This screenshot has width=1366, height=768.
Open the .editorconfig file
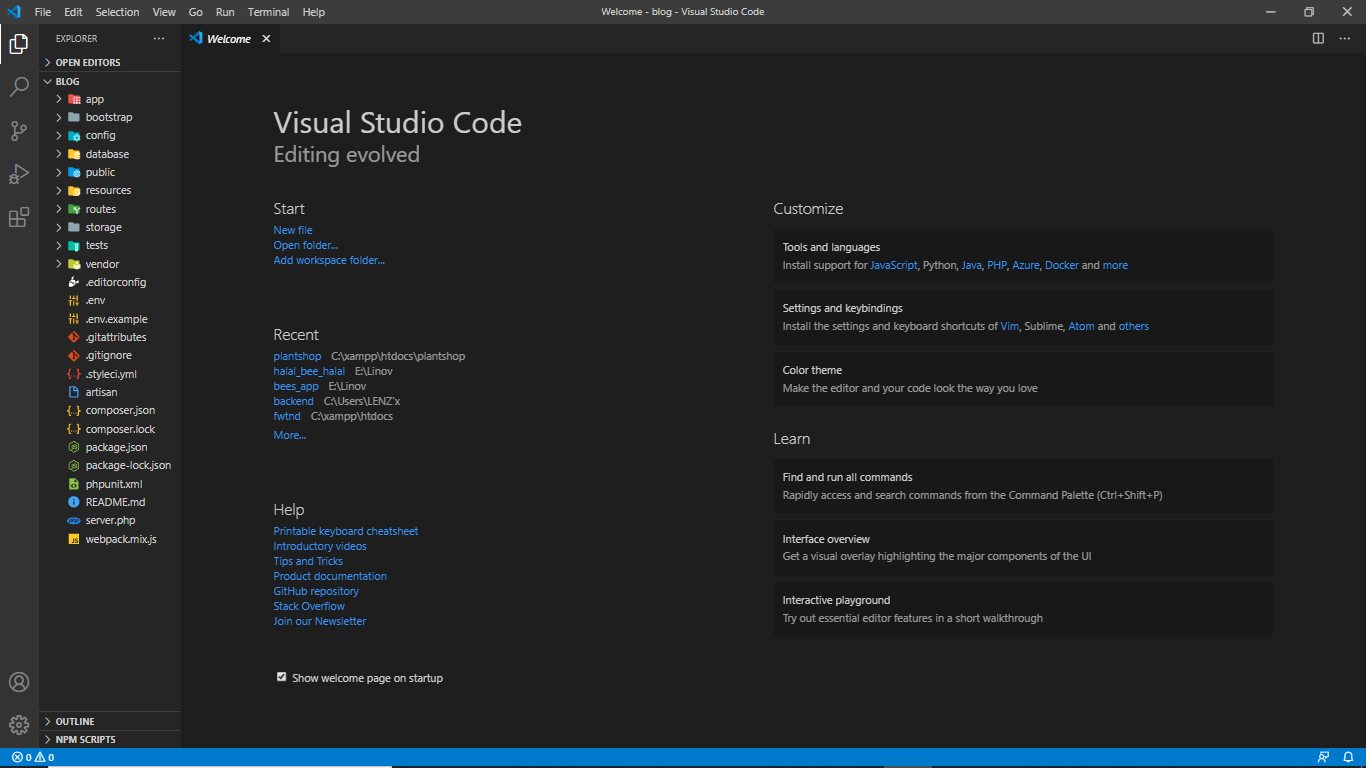[x=116, y=282]
